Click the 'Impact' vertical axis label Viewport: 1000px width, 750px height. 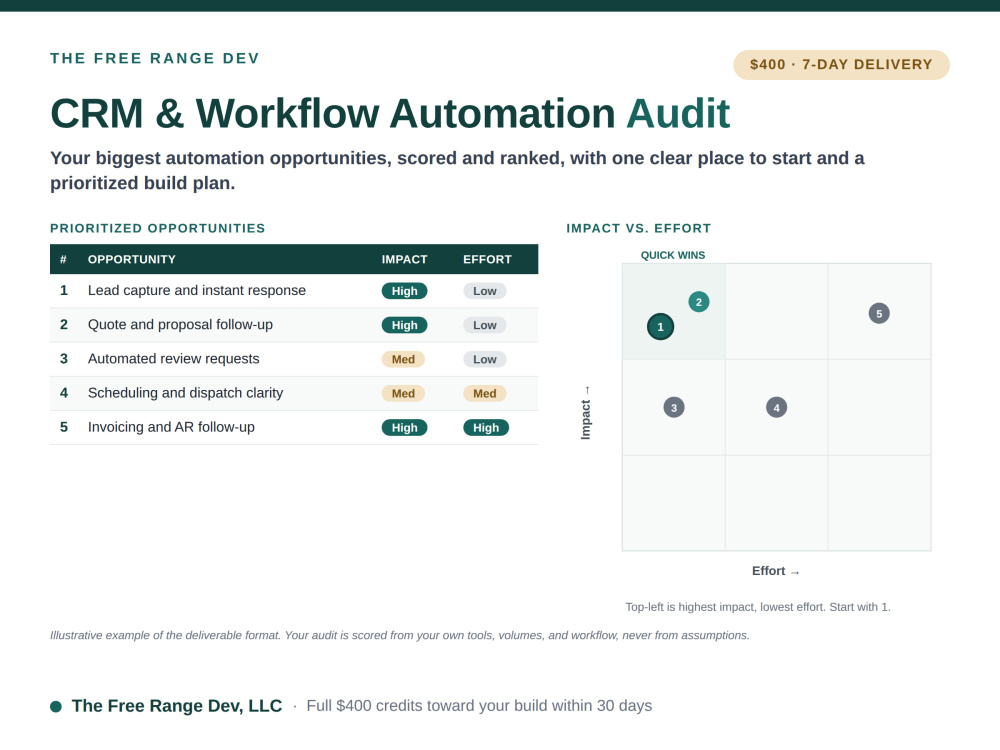585,413
